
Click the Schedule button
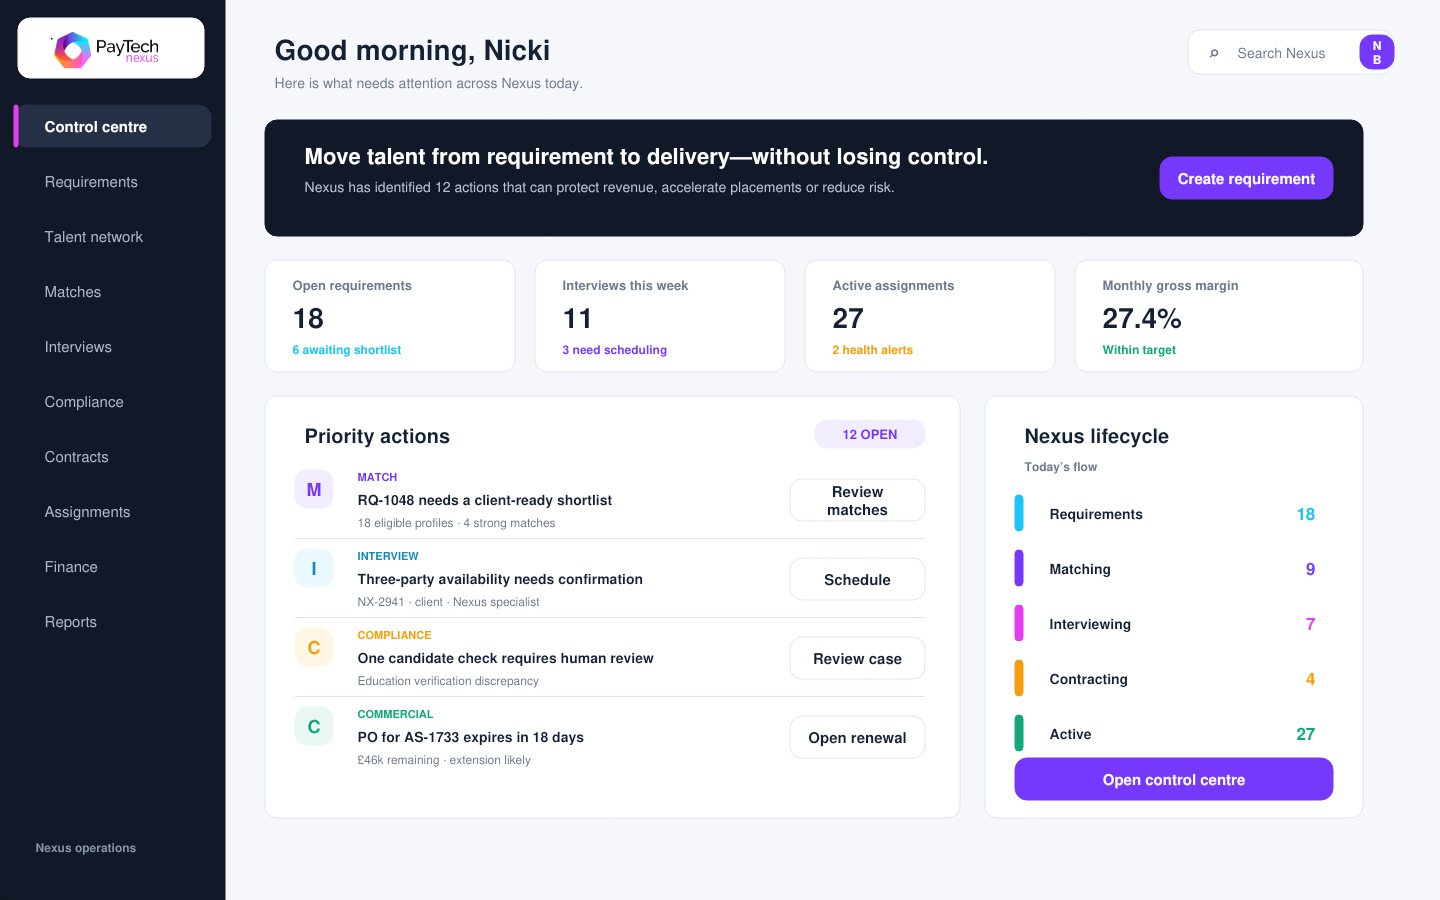(x=857, y=579)
